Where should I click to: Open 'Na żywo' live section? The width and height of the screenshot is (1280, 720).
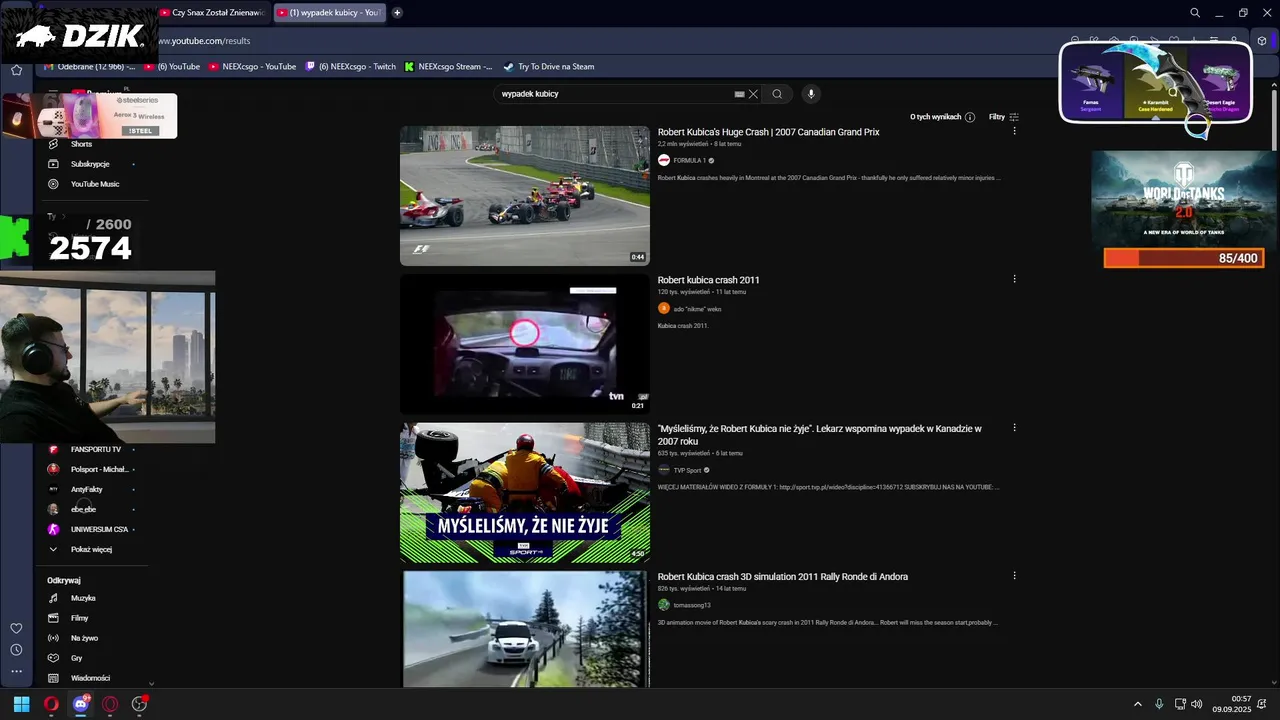tap(84, 638)
